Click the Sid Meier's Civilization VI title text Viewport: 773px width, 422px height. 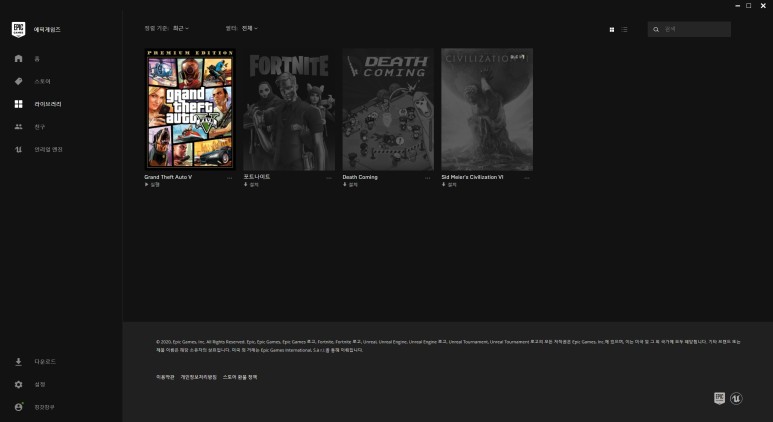[472, 177]
